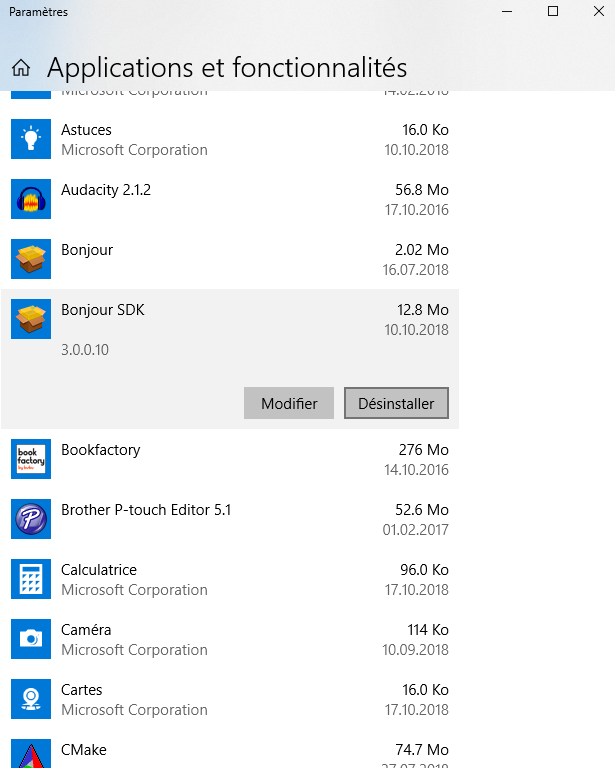Click the 2.02 Mo Bonjour size
Viewport: 615px width, 768px height.
click(422, 250)
